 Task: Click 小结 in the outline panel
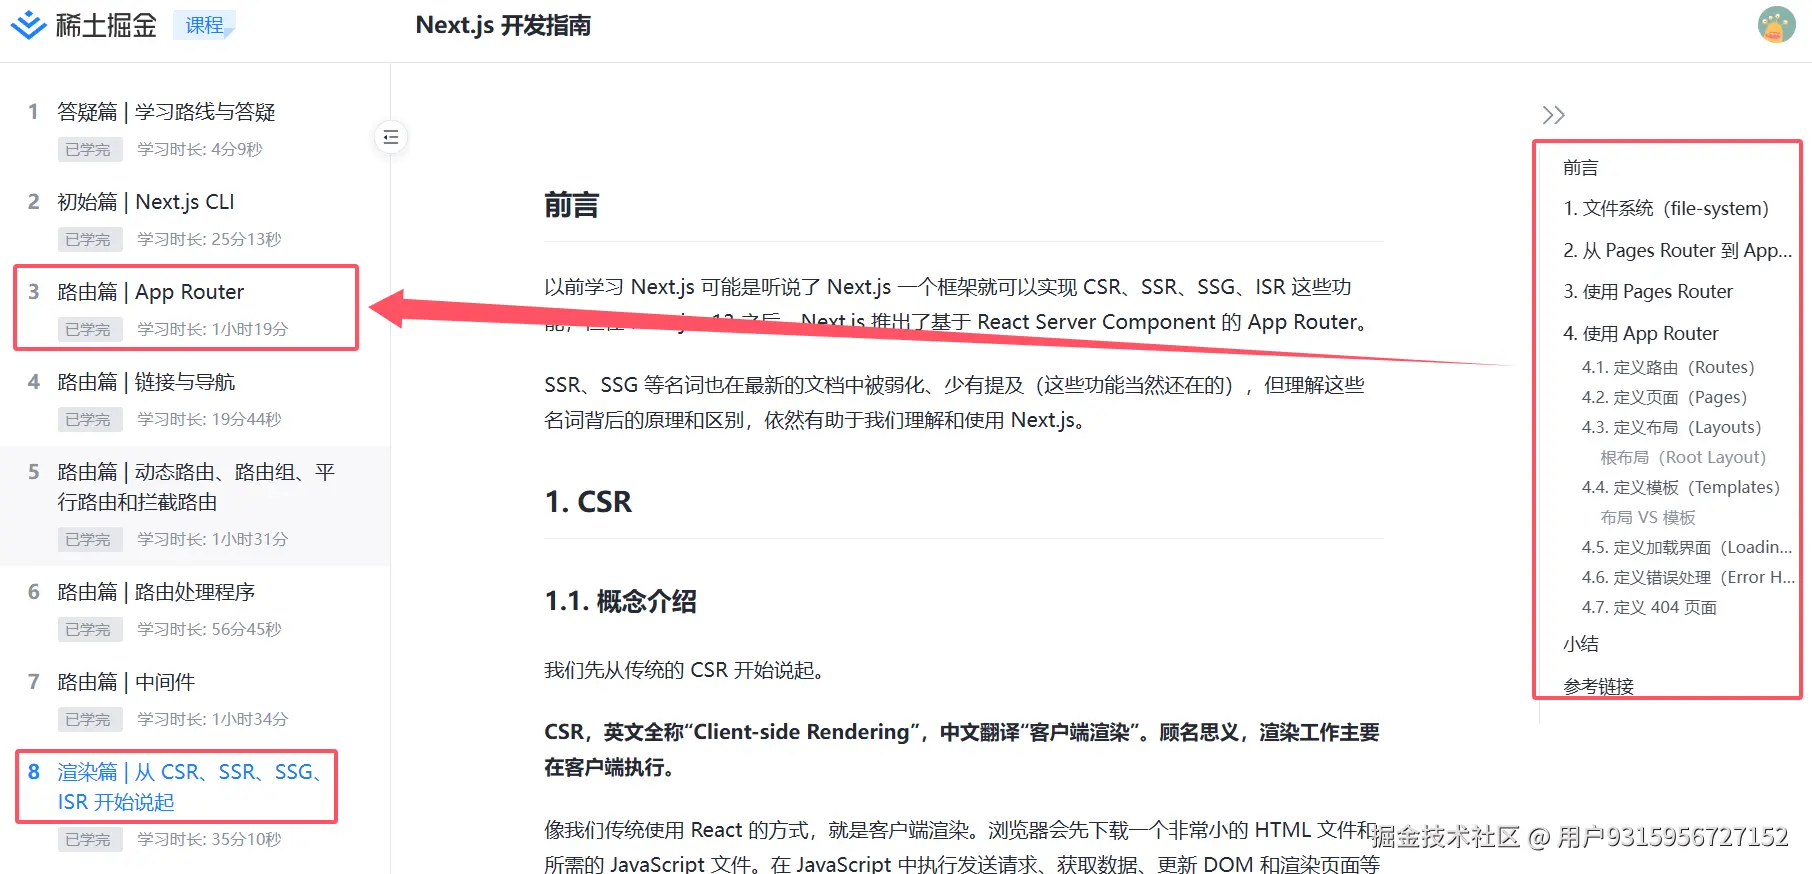(1580, 645)
